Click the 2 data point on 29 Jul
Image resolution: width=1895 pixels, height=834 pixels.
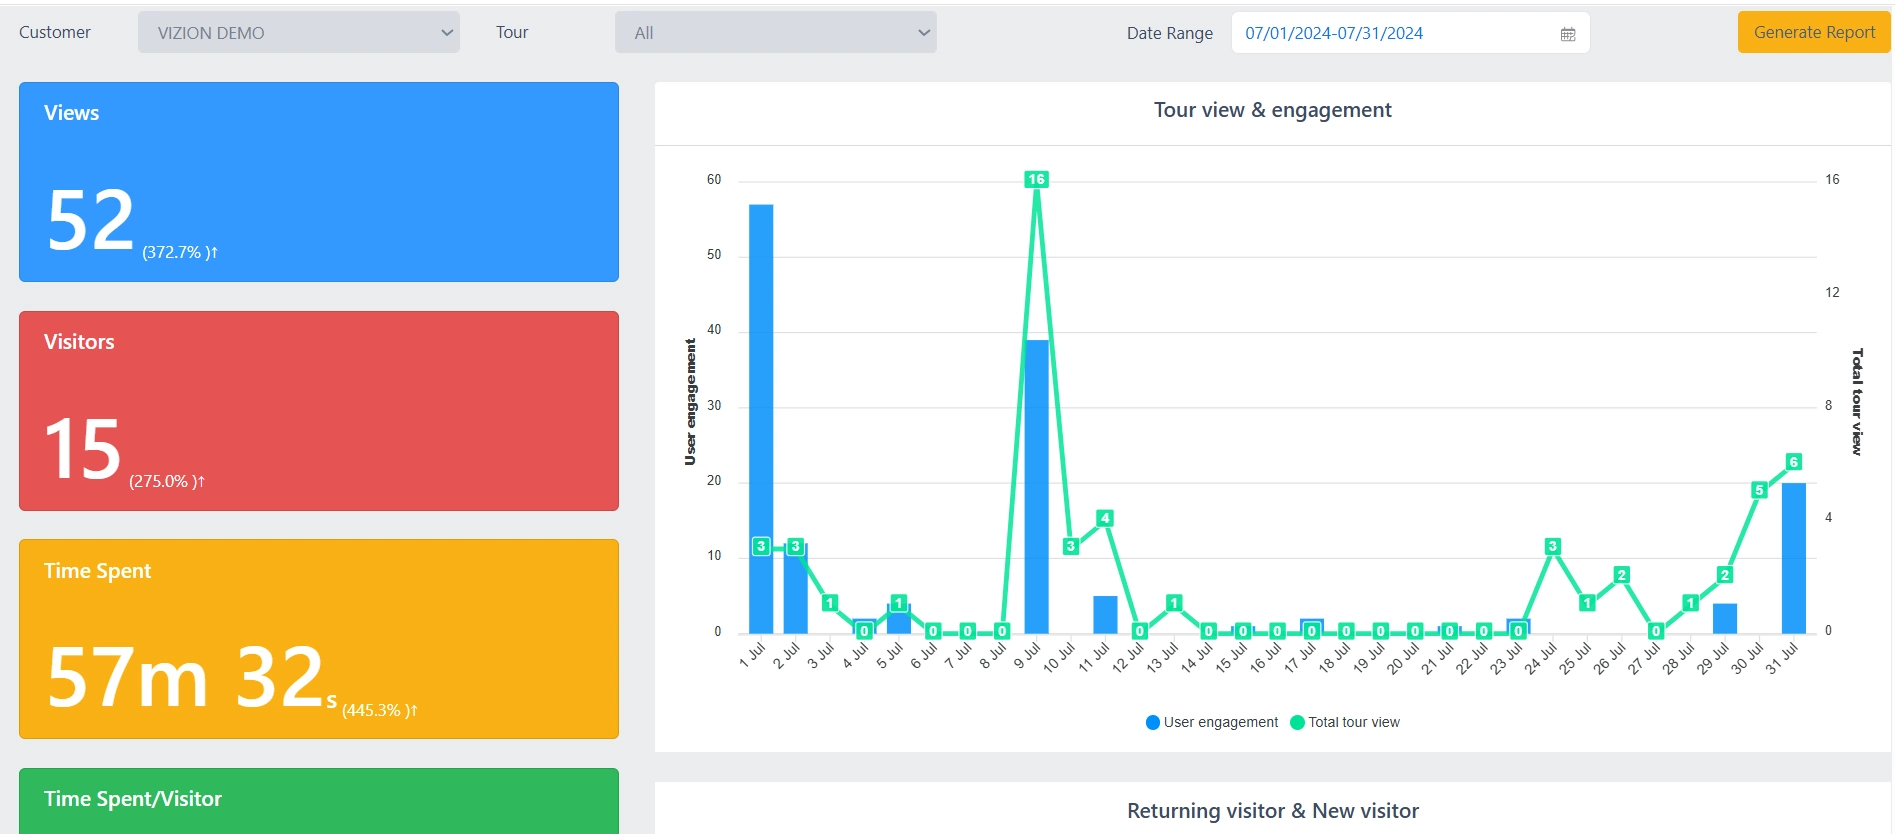pos(1725,575)
